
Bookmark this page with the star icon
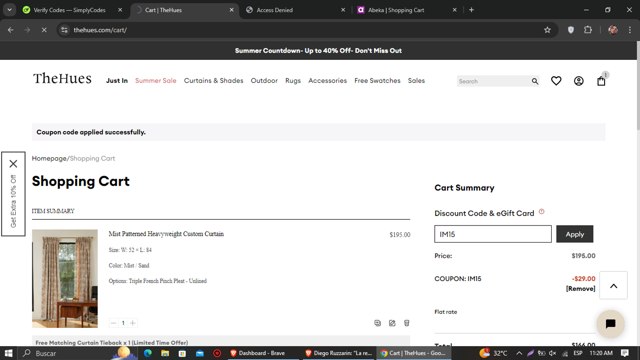(547, 30)
